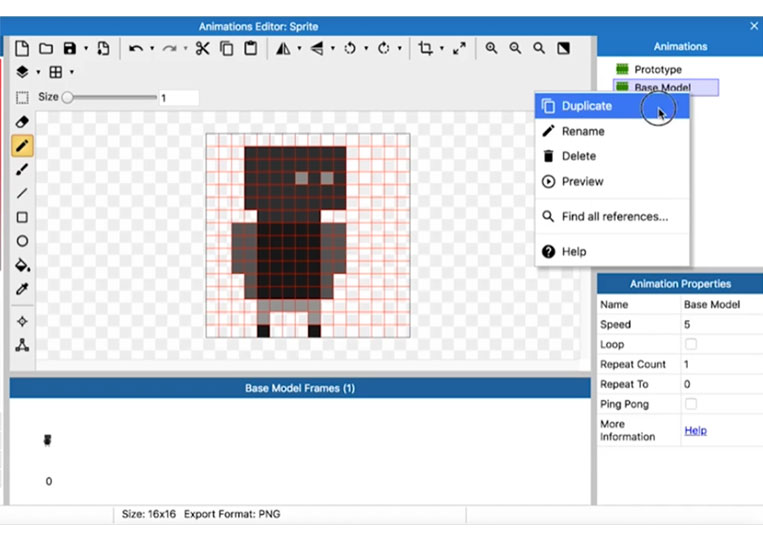The height and width of the screenshot is (541, 763).
Task: Choose Help from the context menu
Action: point(612,252)
